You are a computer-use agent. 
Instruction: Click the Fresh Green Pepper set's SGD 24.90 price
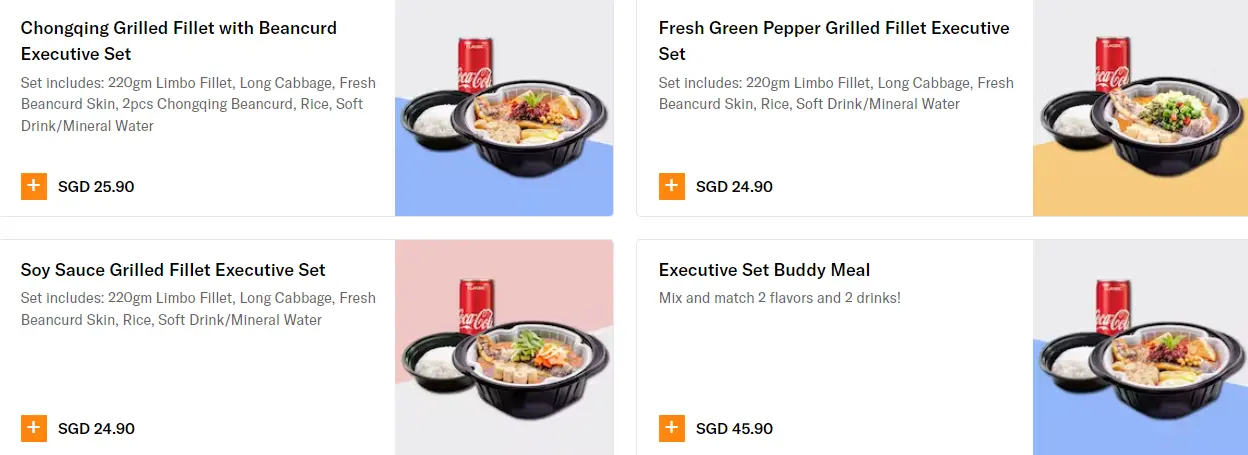click(734, 186)
